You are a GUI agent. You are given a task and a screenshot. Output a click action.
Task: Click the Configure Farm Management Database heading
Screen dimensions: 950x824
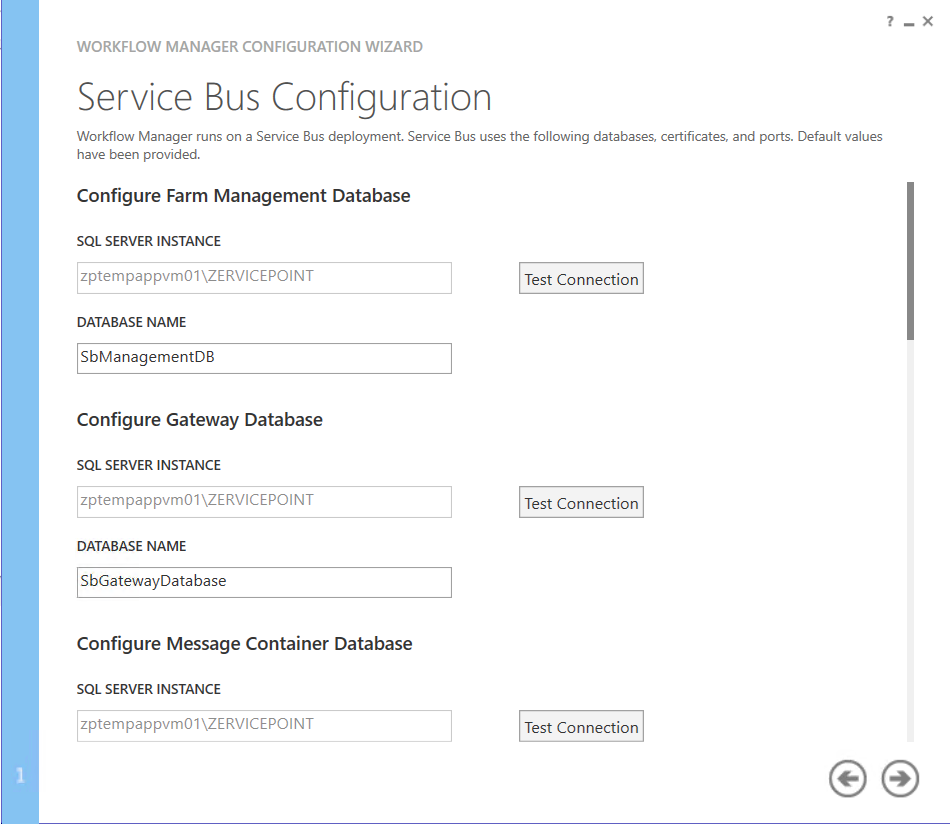243,196
